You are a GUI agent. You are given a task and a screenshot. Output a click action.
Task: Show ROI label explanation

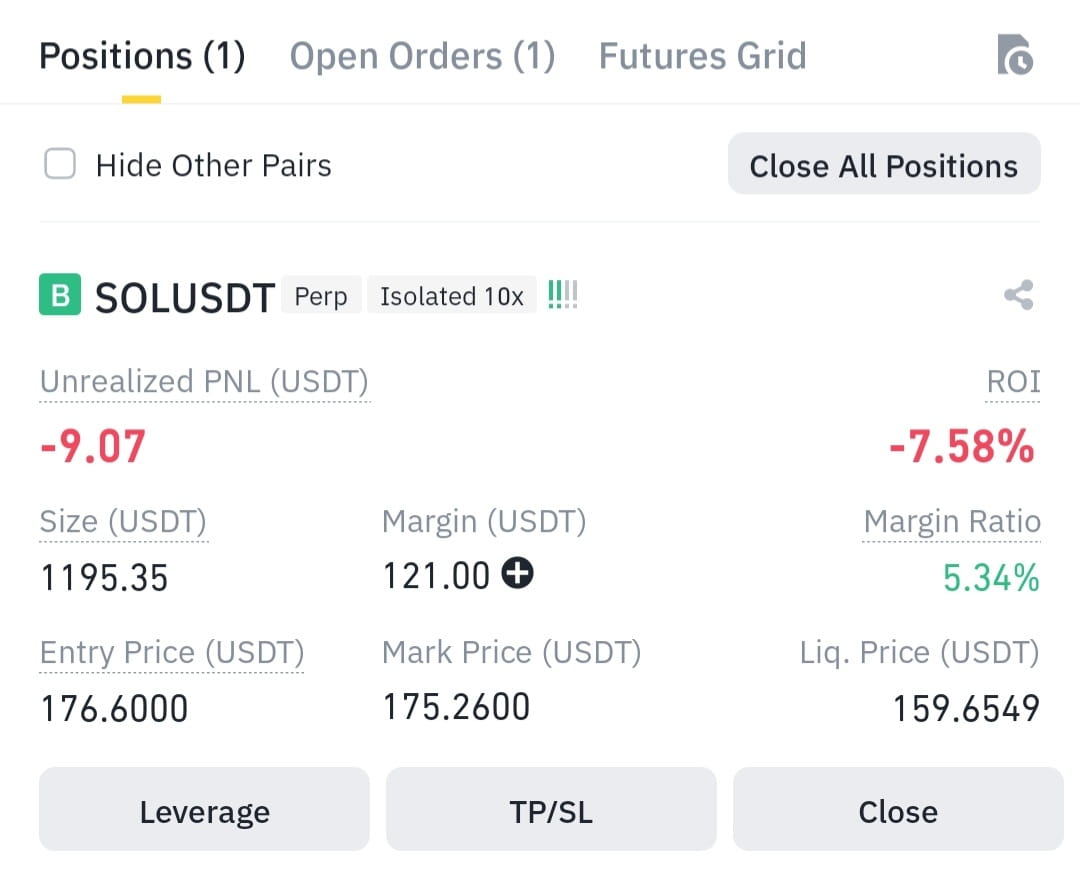[1013, 382]
